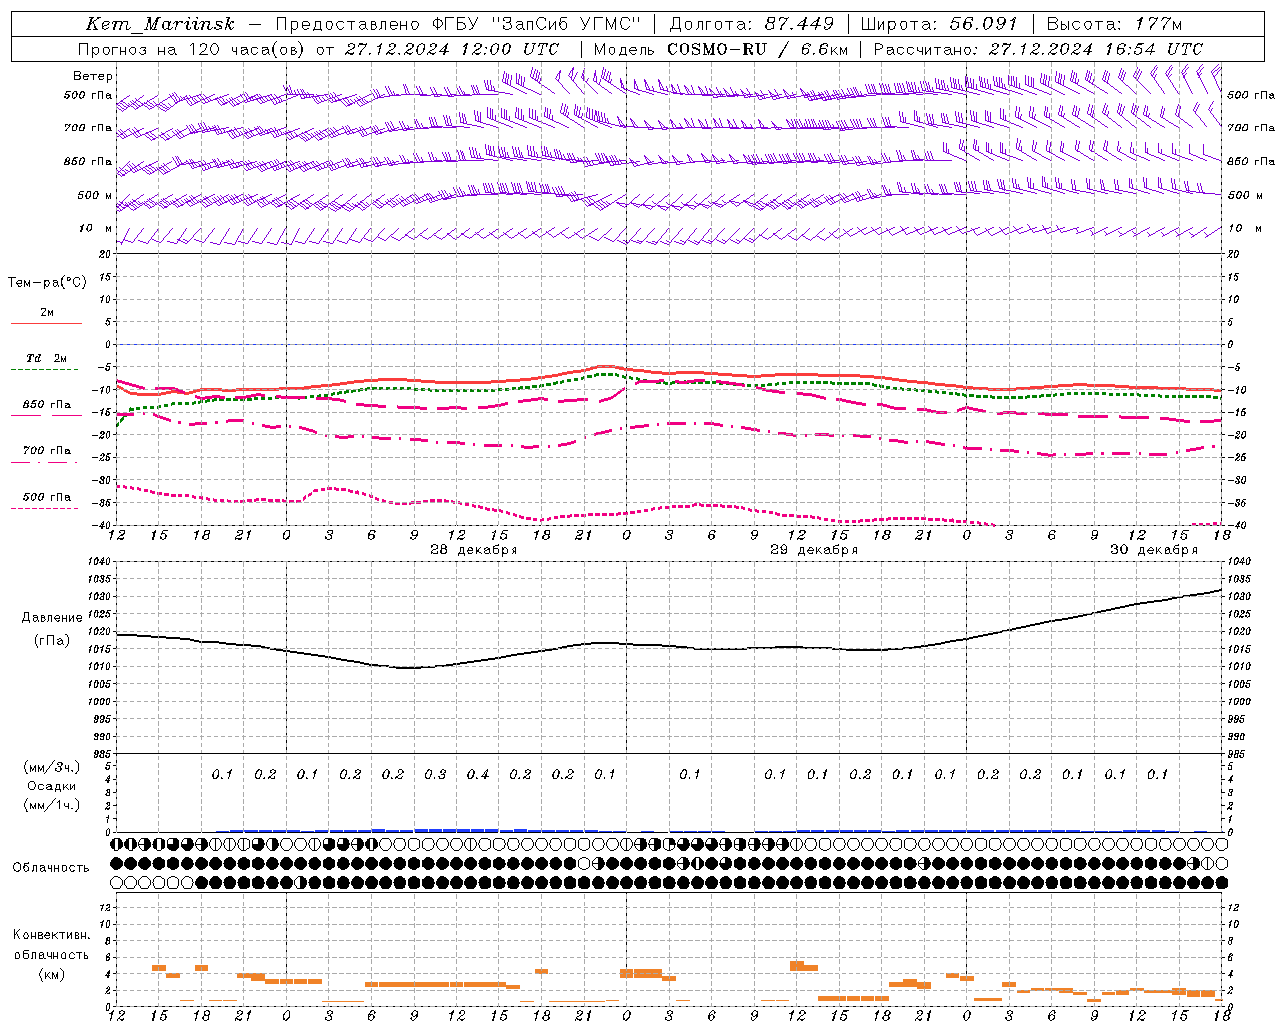Click the 'Модель COSMO-RU / 6.6км' label
The height and width of the screenshot is (1024, 1280).
point(721,49)
